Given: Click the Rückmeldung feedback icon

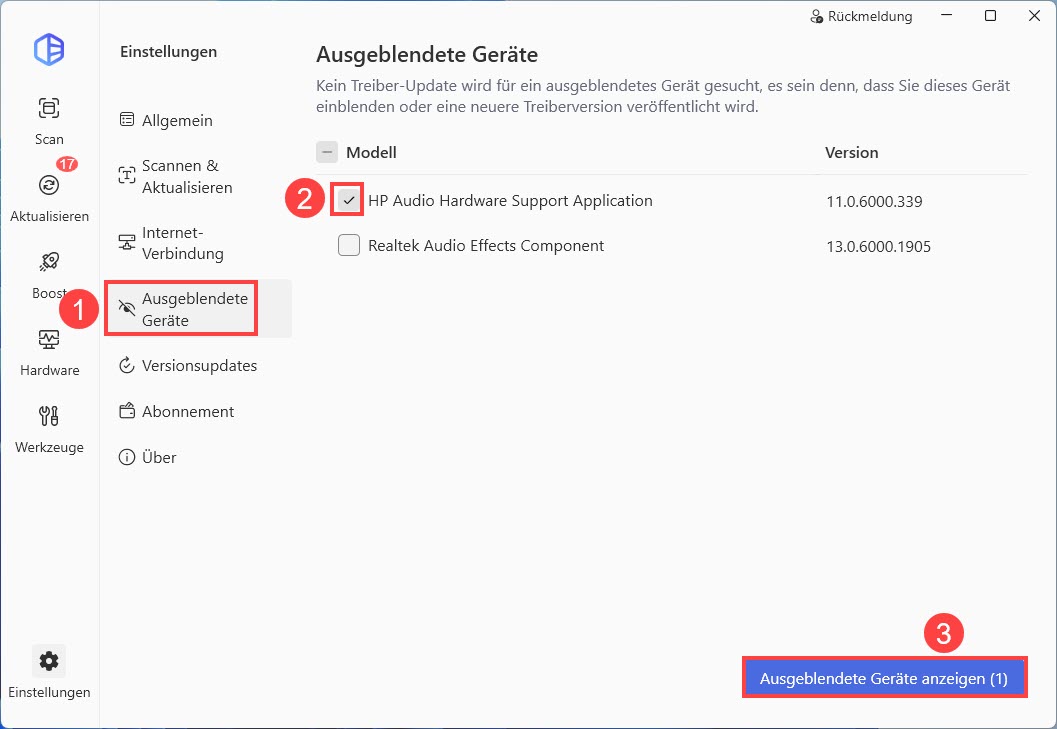Looking at the screenshot, I should [x=816, y=16].
